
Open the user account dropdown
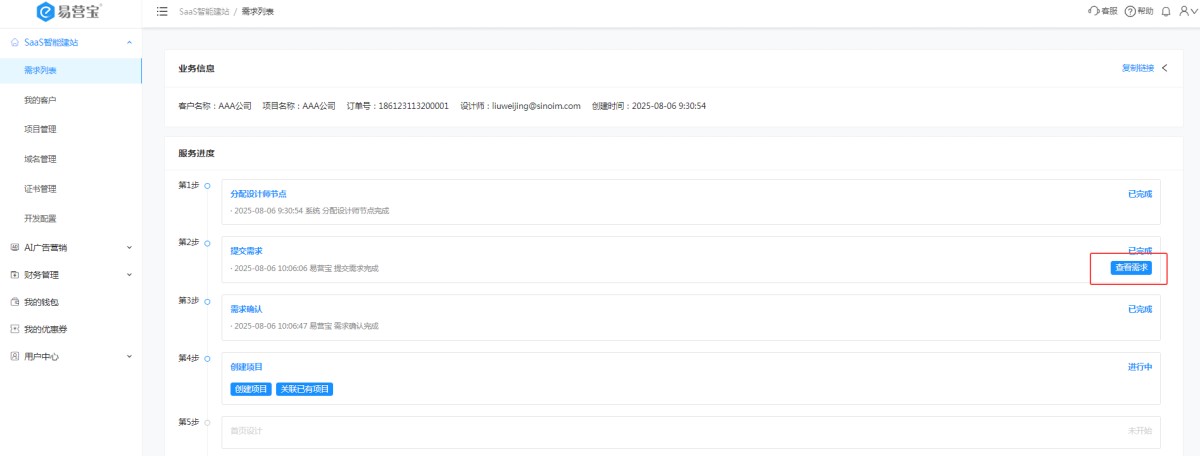[1186, 11]
